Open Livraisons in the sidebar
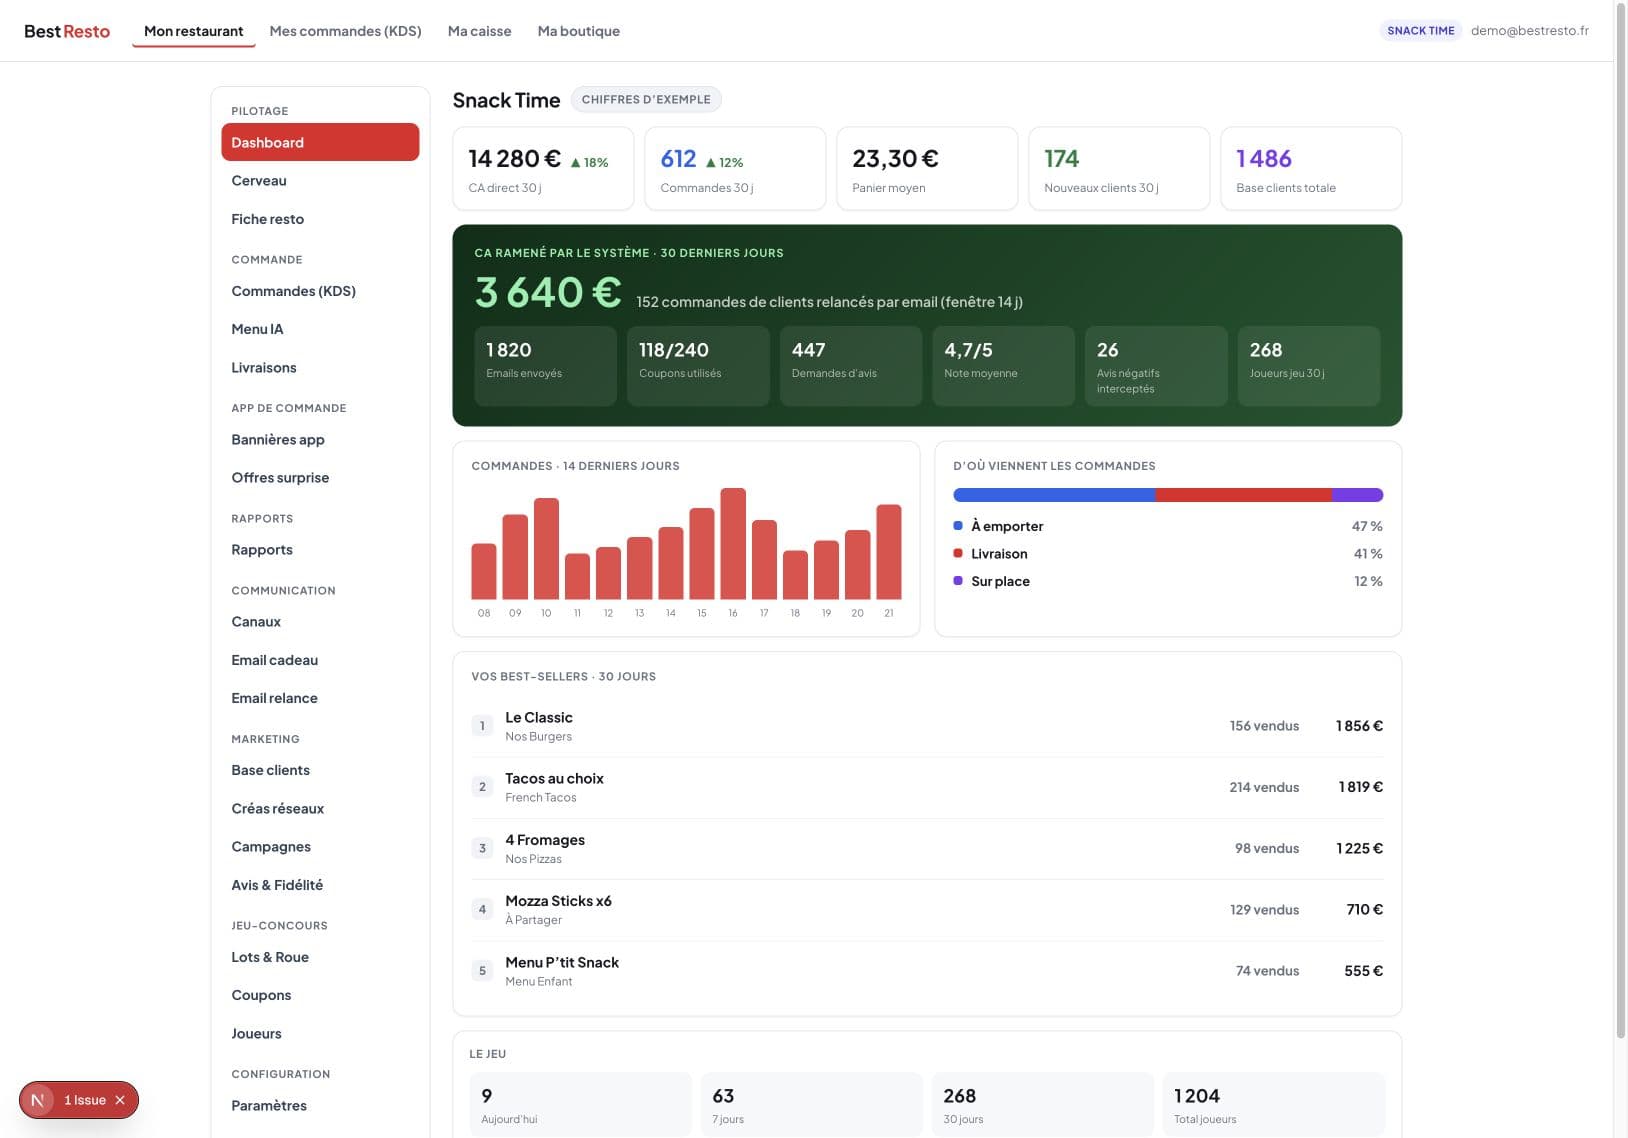The height and width of the screenshot is (1138, 1628). (x=320, y=368)
